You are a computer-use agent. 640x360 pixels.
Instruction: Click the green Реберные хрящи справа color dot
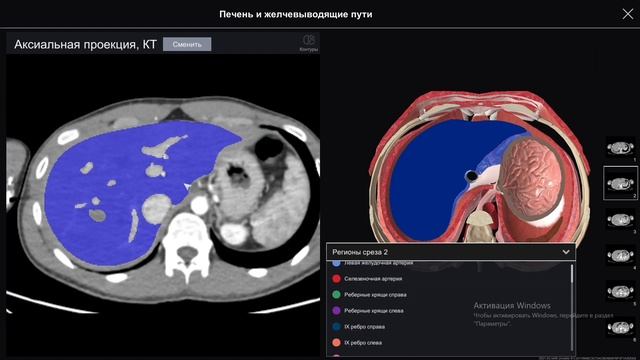tap(336, 295)
